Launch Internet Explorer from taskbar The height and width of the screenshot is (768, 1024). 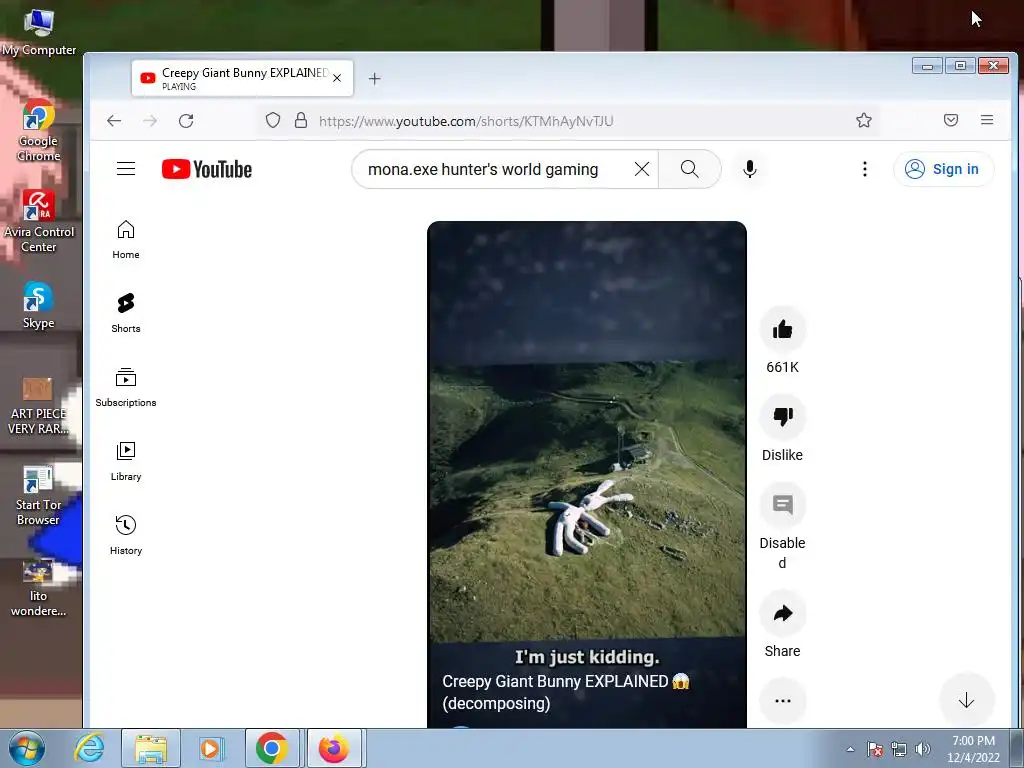pos(89,748)
